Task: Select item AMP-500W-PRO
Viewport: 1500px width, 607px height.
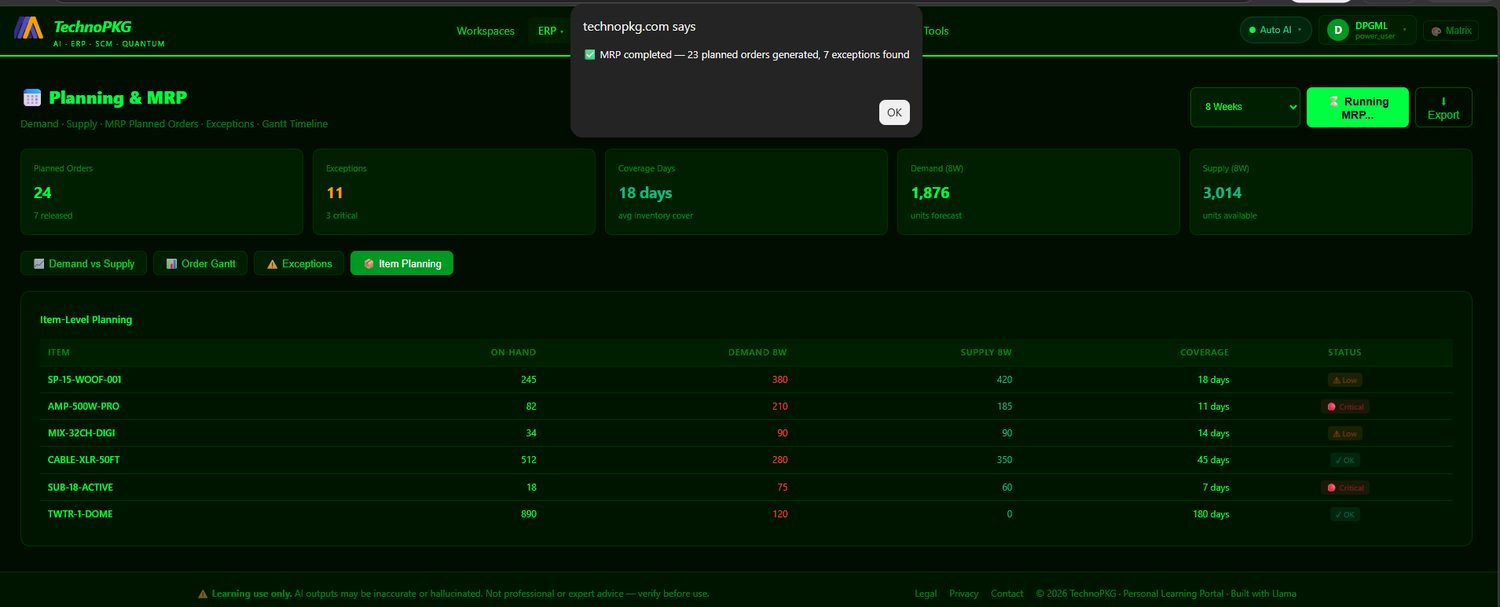Action: coord(84,407)
